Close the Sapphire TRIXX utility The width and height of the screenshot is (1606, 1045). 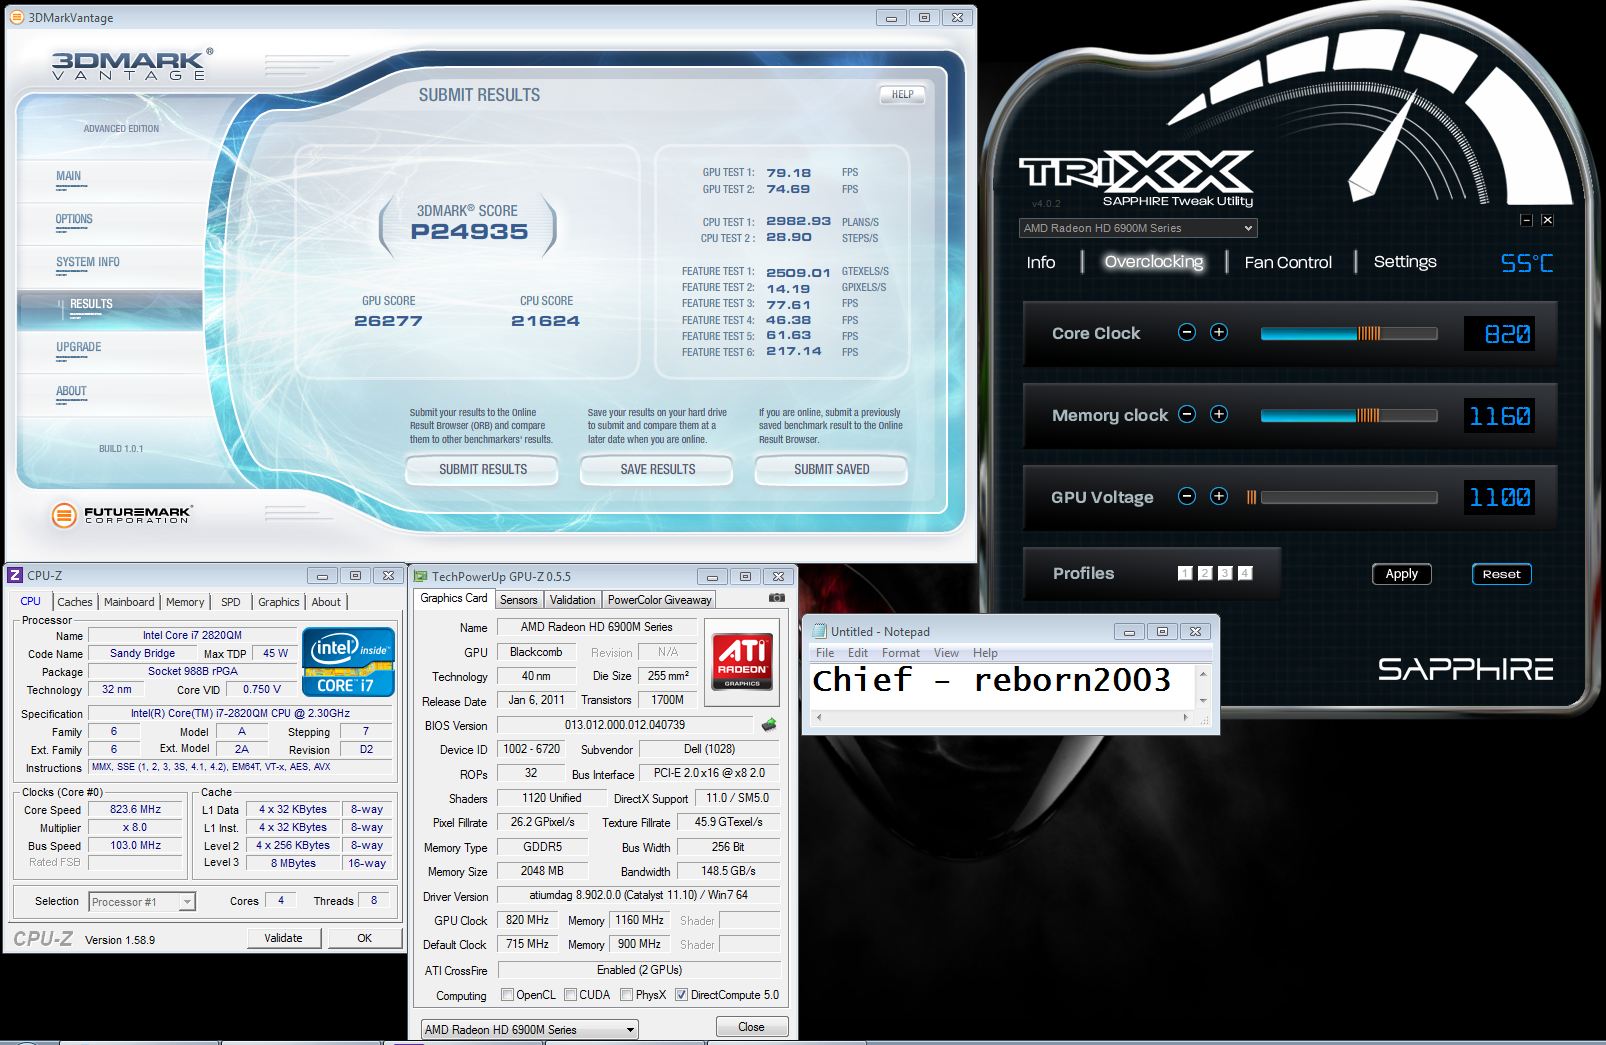(1547, 220)
